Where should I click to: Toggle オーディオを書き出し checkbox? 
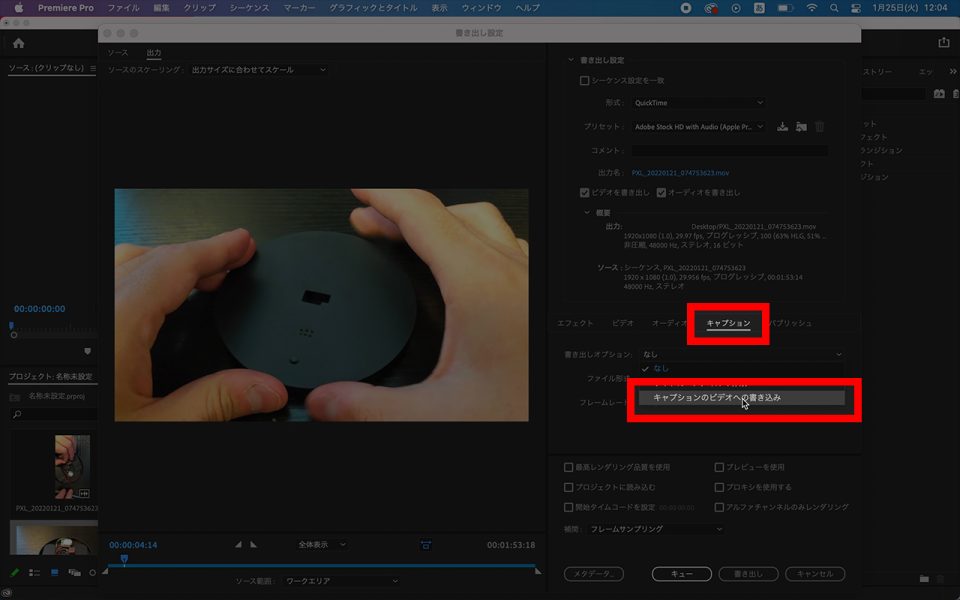click(x=661, y=192)
